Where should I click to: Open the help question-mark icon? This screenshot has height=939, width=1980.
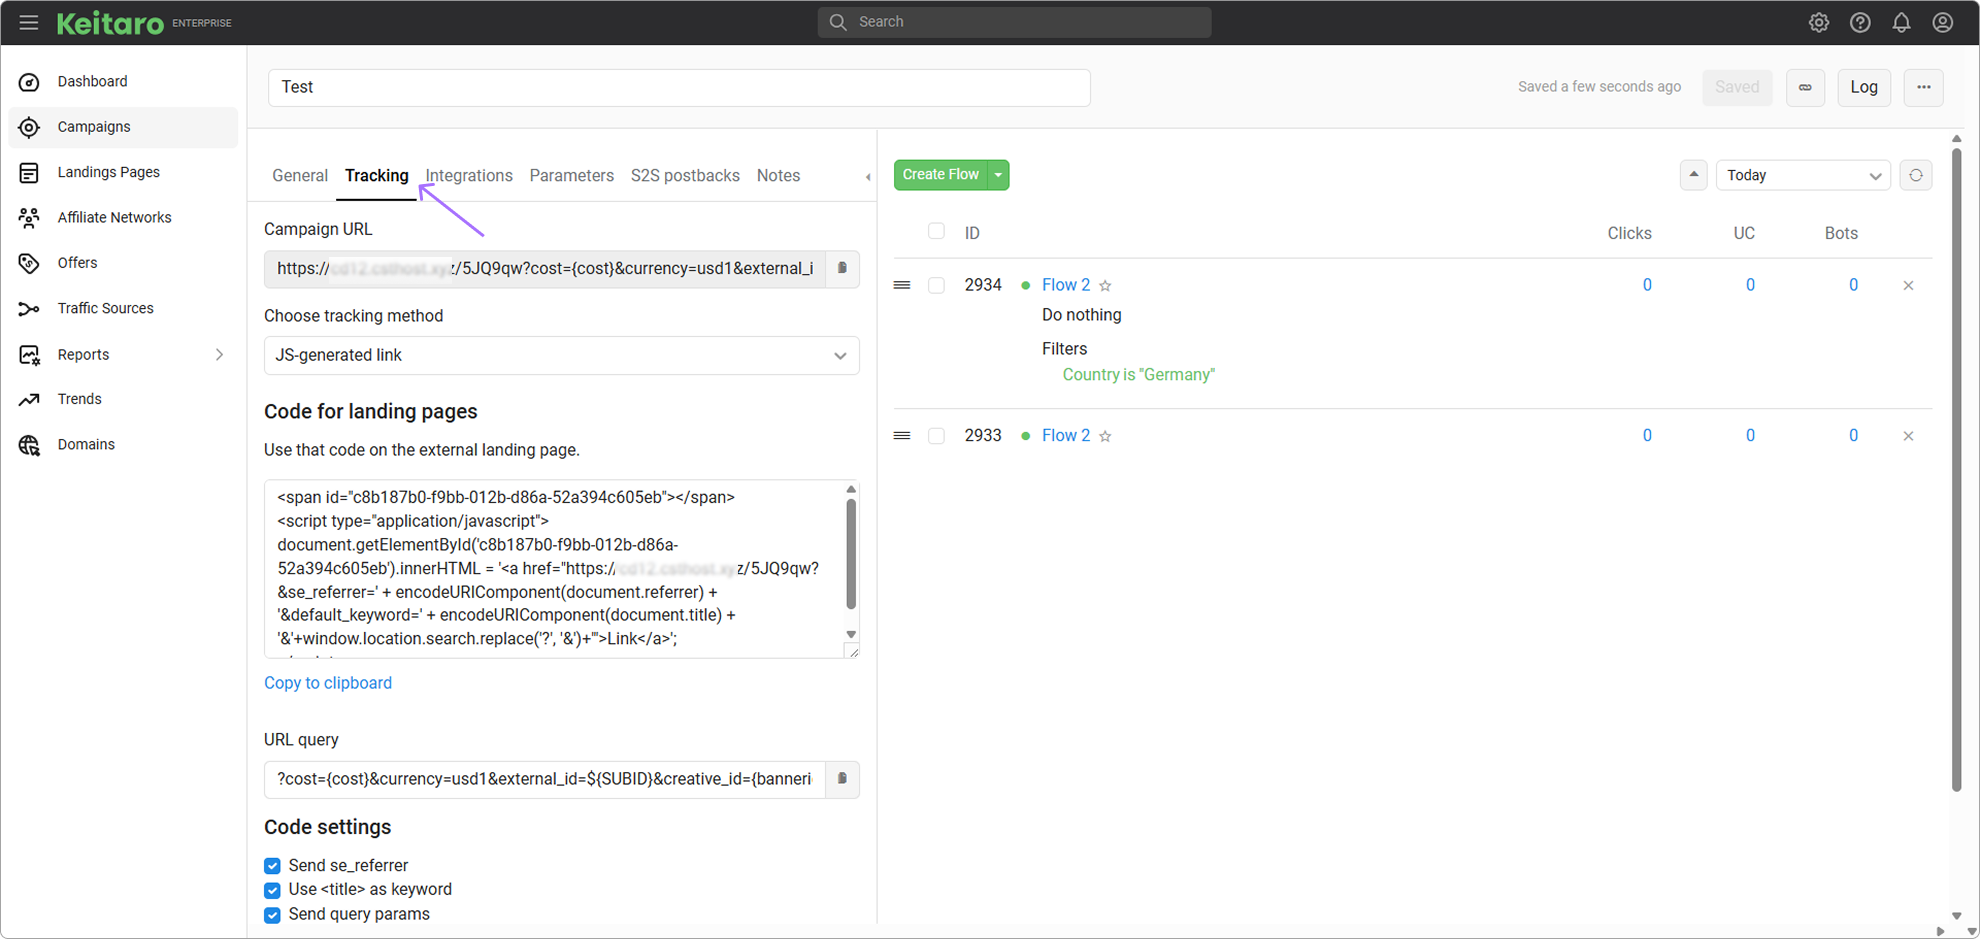[x=1860, y=22]
